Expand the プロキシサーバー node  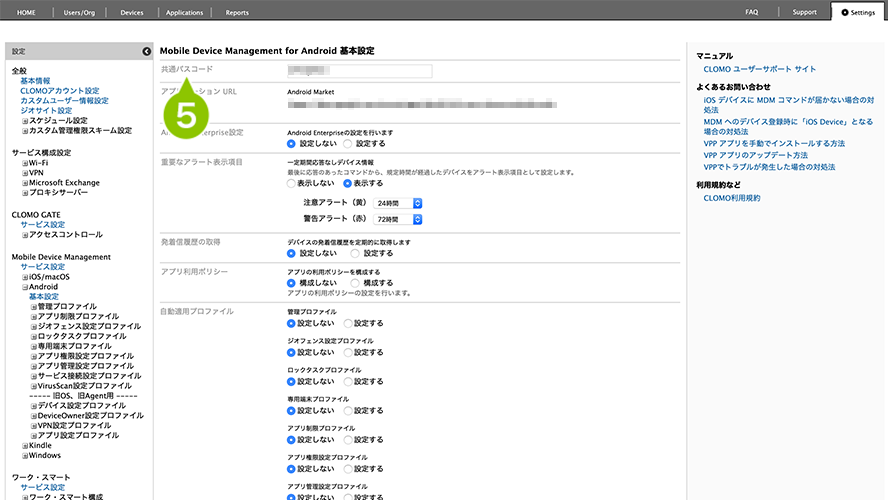pyautogui.click(x=25, y=193)
